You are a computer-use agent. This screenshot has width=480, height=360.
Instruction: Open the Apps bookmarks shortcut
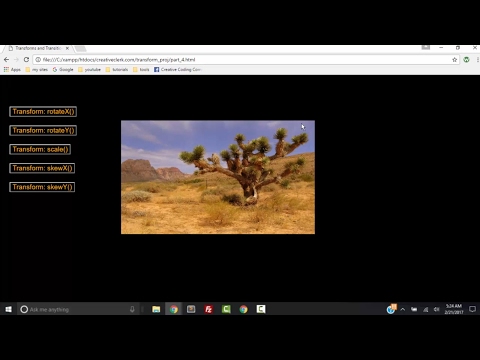(12, 69)
